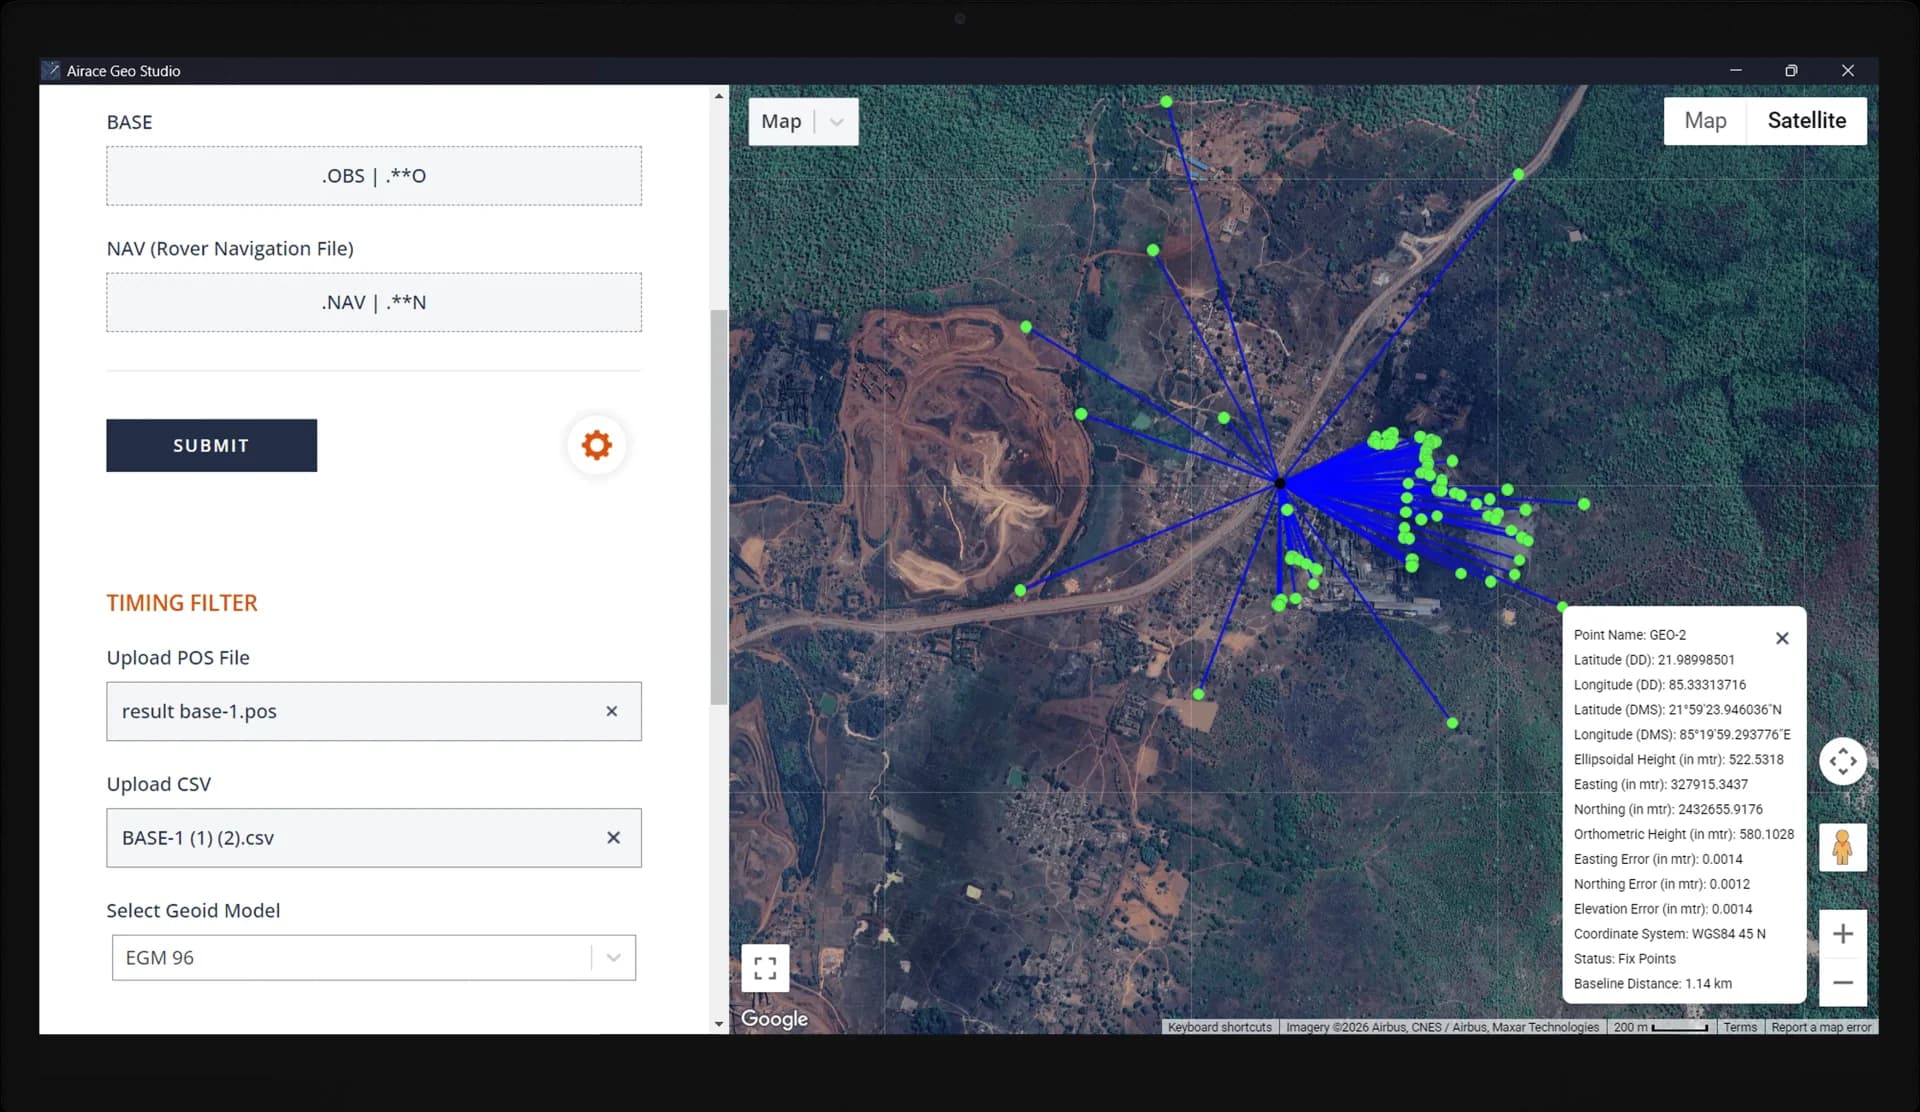The image size is (1920, 1112).
Task: Click the scroll down arrow of left panel
Action: click(719, 1024)
